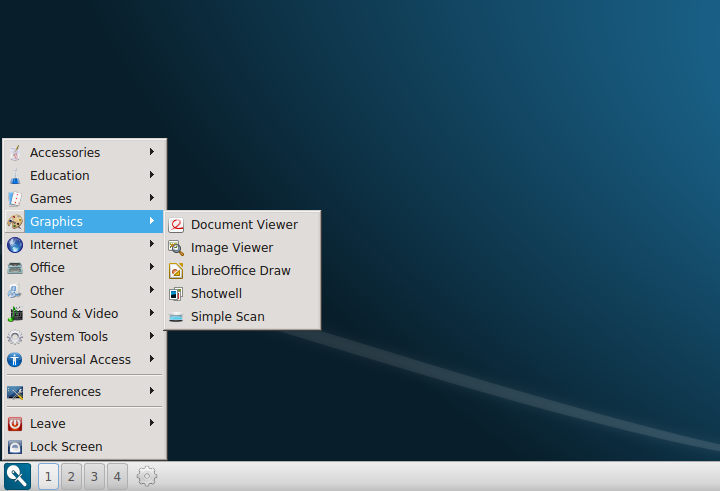Open the Universal Access menu entry

[84, 360]
